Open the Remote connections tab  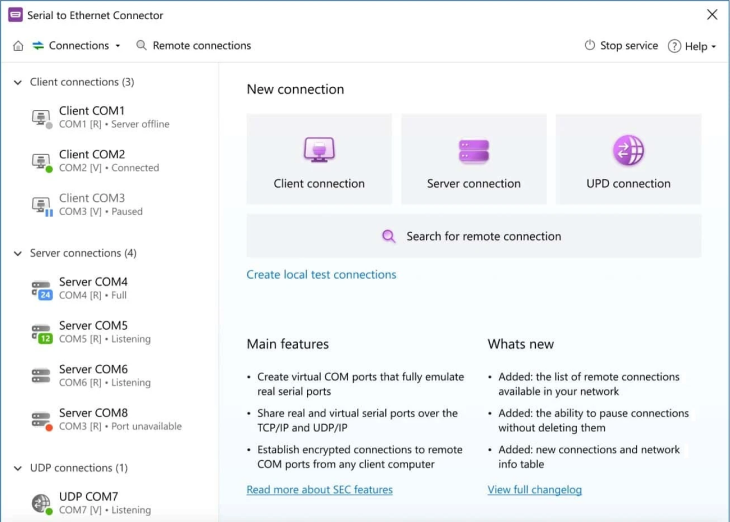193,46
